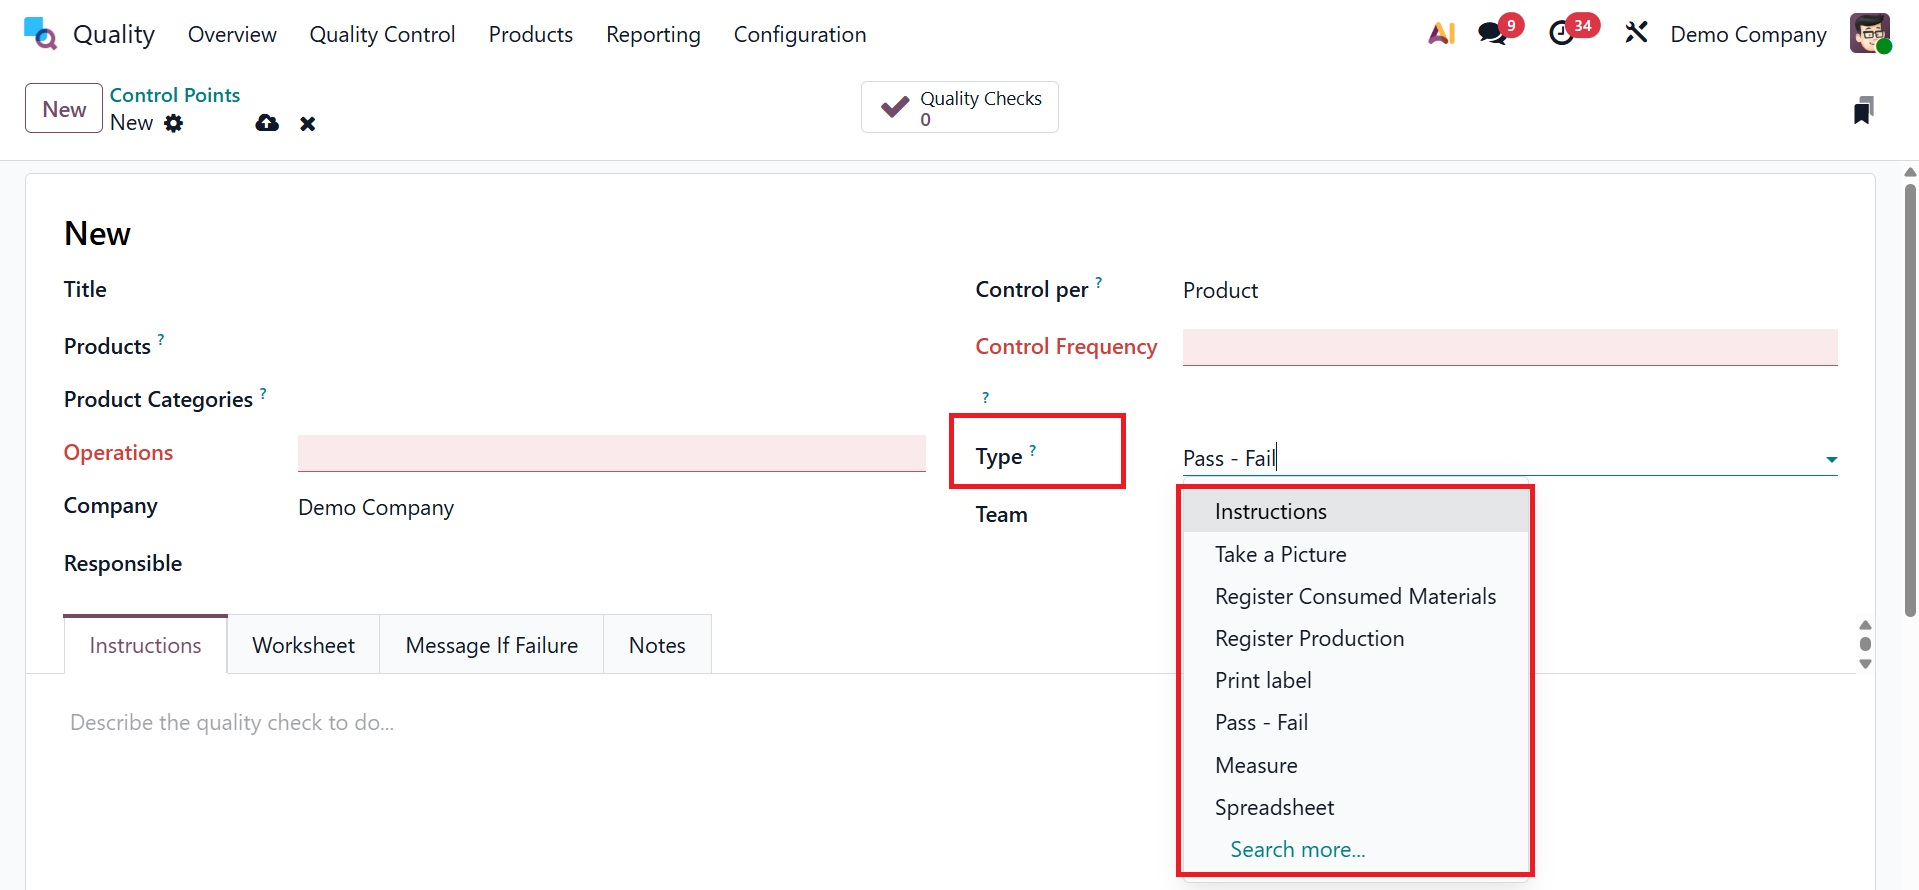
Task: Open the gear actions menu
Action: coord(174,123)
